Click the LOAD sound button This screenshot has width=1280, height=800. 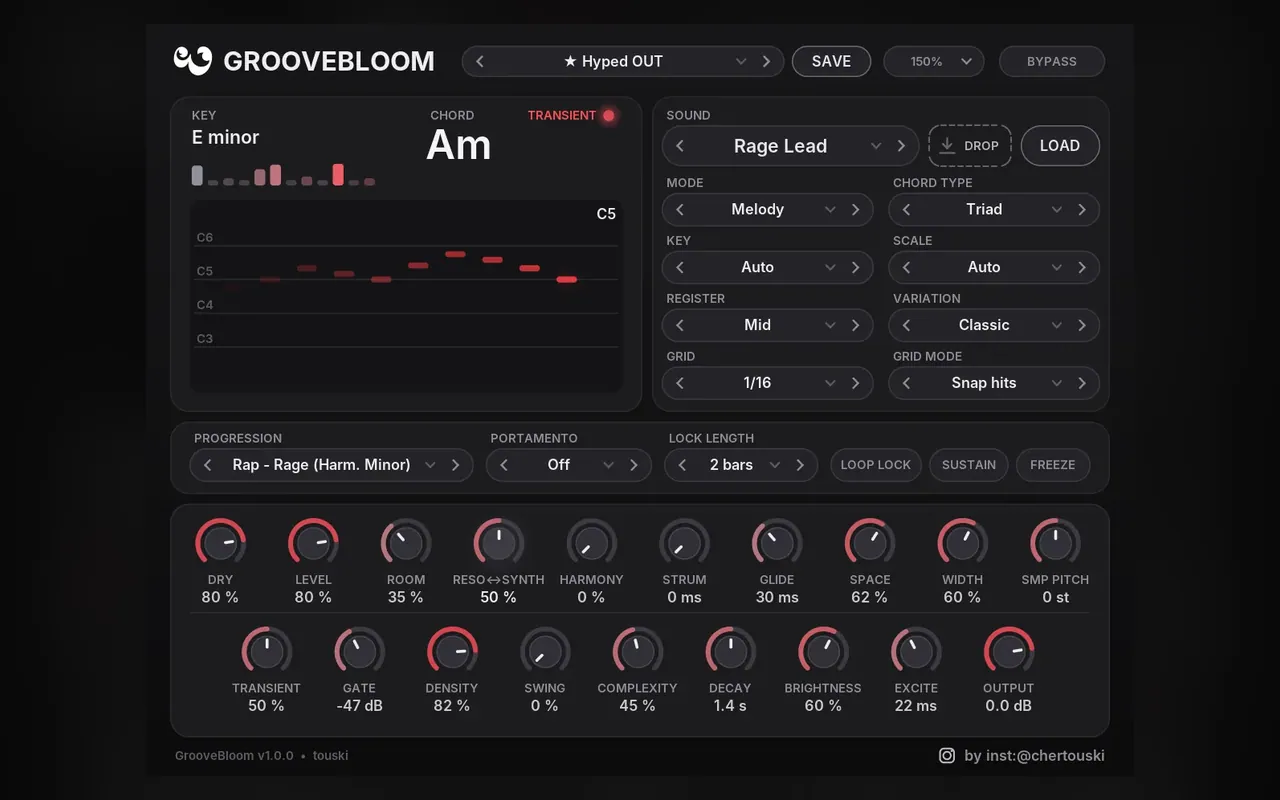(x=1060, y=146)
